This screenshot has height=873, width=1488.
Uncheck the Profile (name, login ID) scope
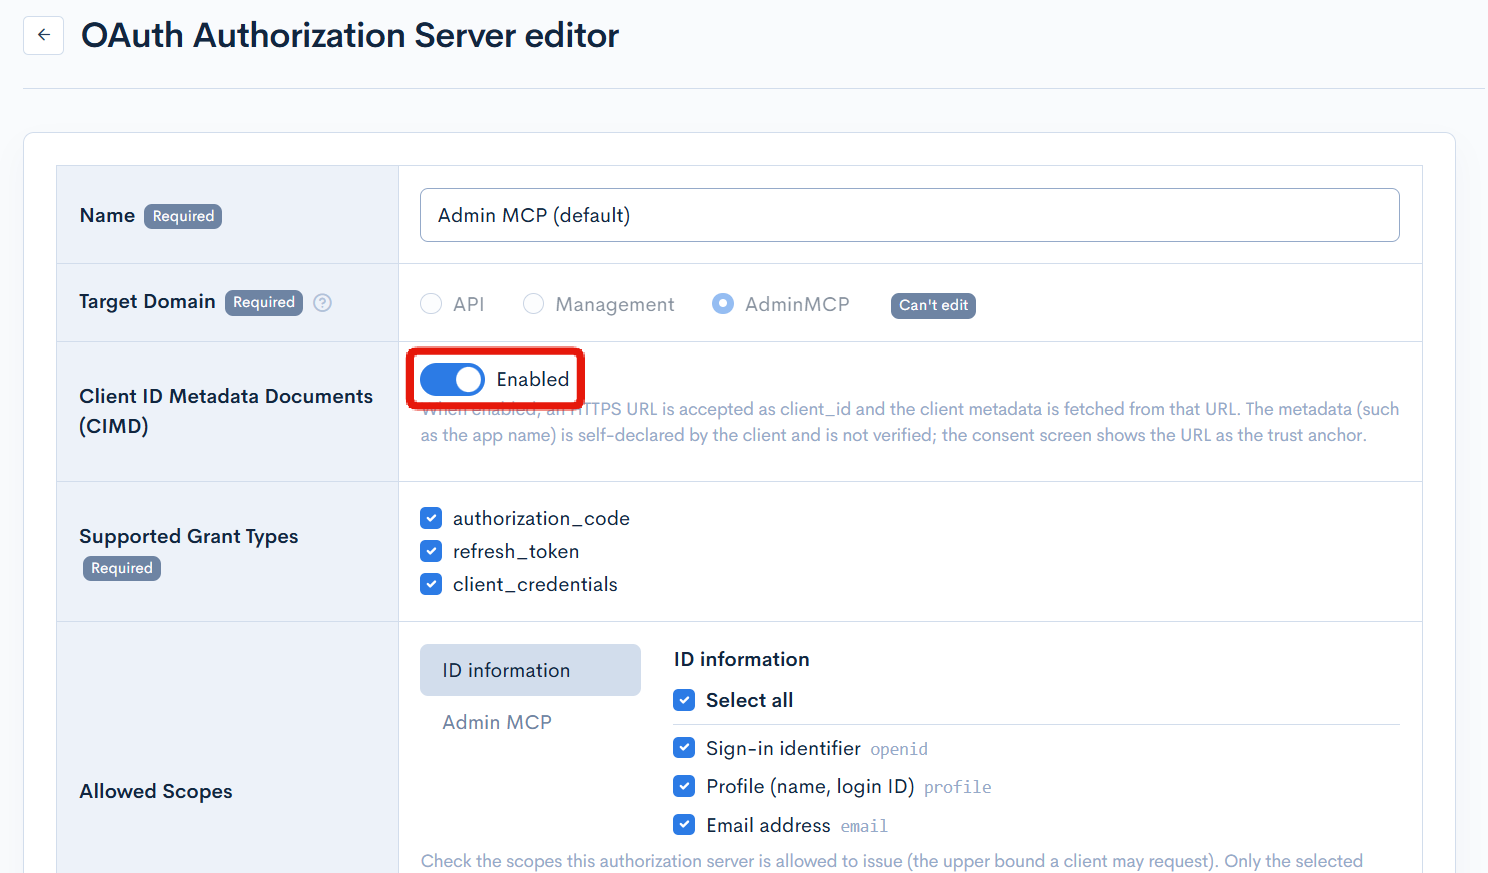684,786
